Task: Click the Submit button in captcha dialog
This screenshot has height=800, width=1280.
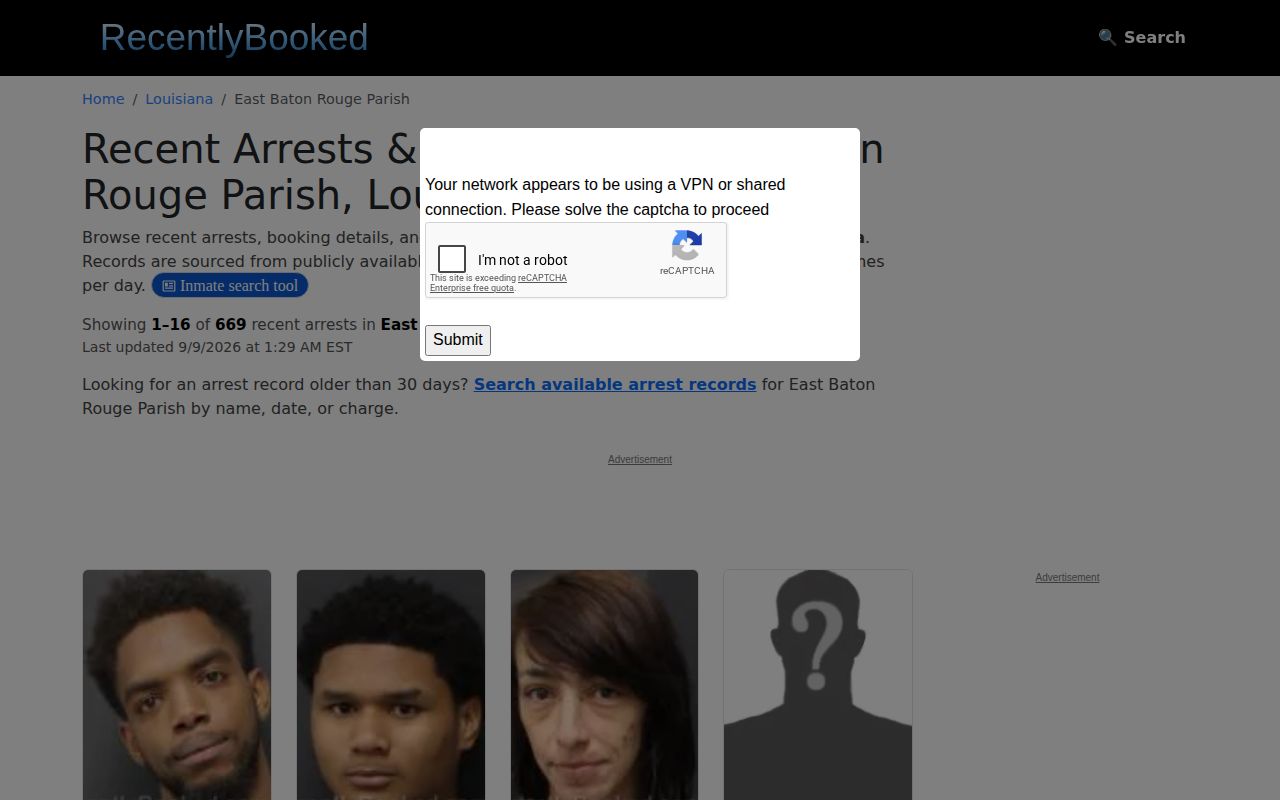Action: (458, 340)
